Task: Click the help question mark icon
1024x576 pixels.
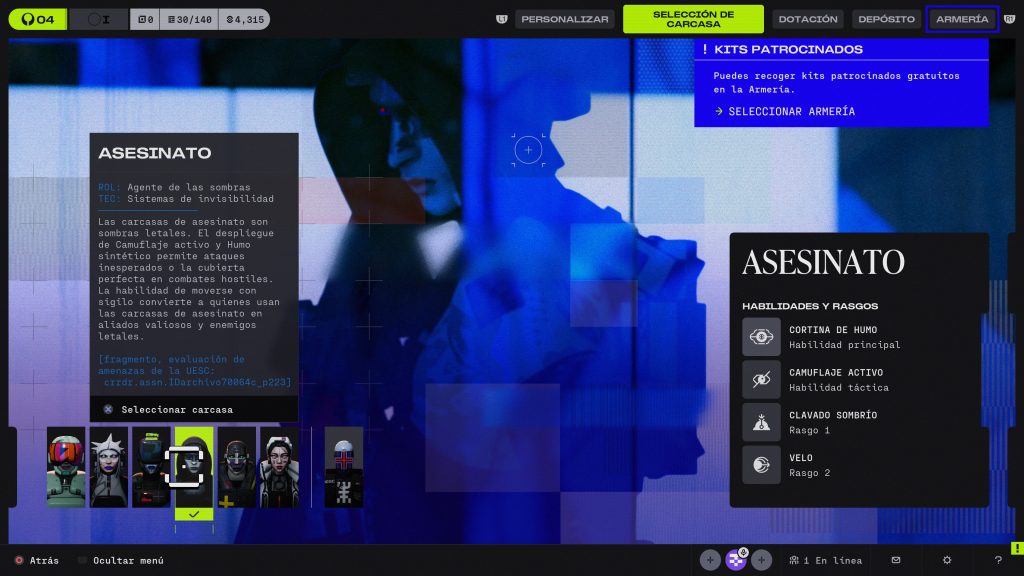Action: click(x=997, y=560)
